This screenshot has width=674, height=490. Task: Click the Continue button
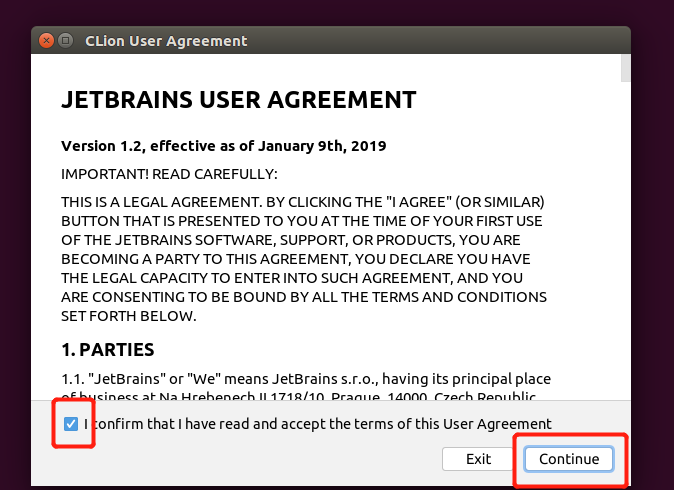(x=569, y=459)
